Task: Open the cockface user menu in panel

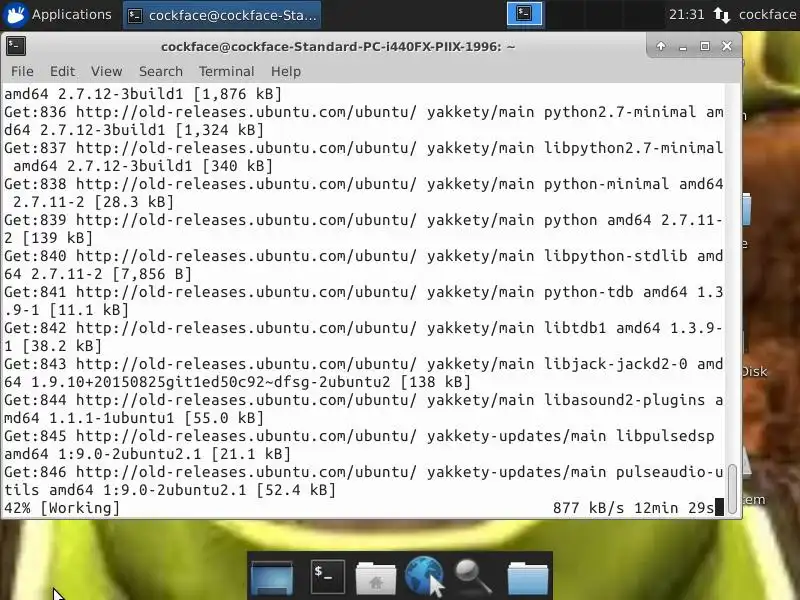Action: coord(767,15)
